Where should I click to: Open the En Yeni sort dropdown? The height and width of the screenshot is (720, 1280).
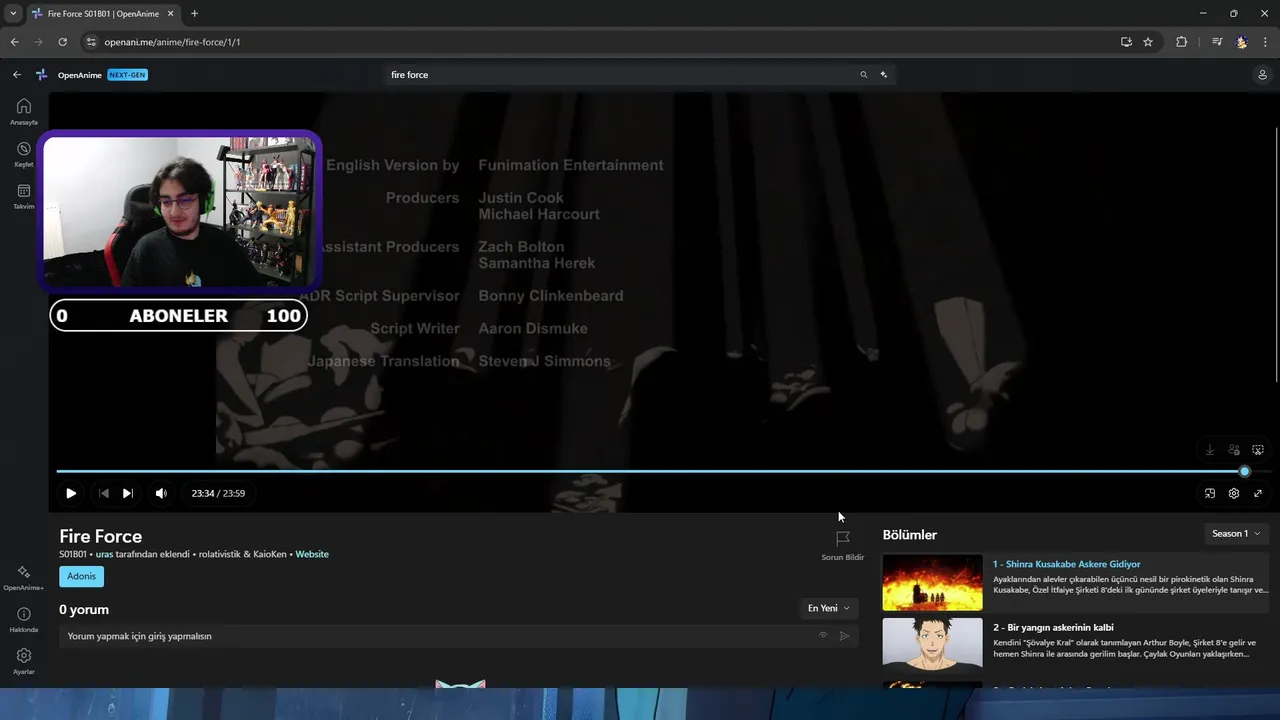coord(829,608)
